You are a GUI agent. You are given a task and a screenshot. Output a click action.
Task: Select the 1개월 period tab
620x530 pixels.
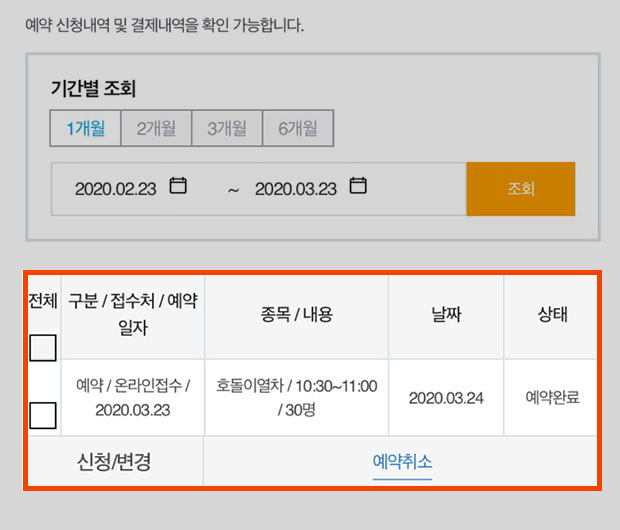86,128
